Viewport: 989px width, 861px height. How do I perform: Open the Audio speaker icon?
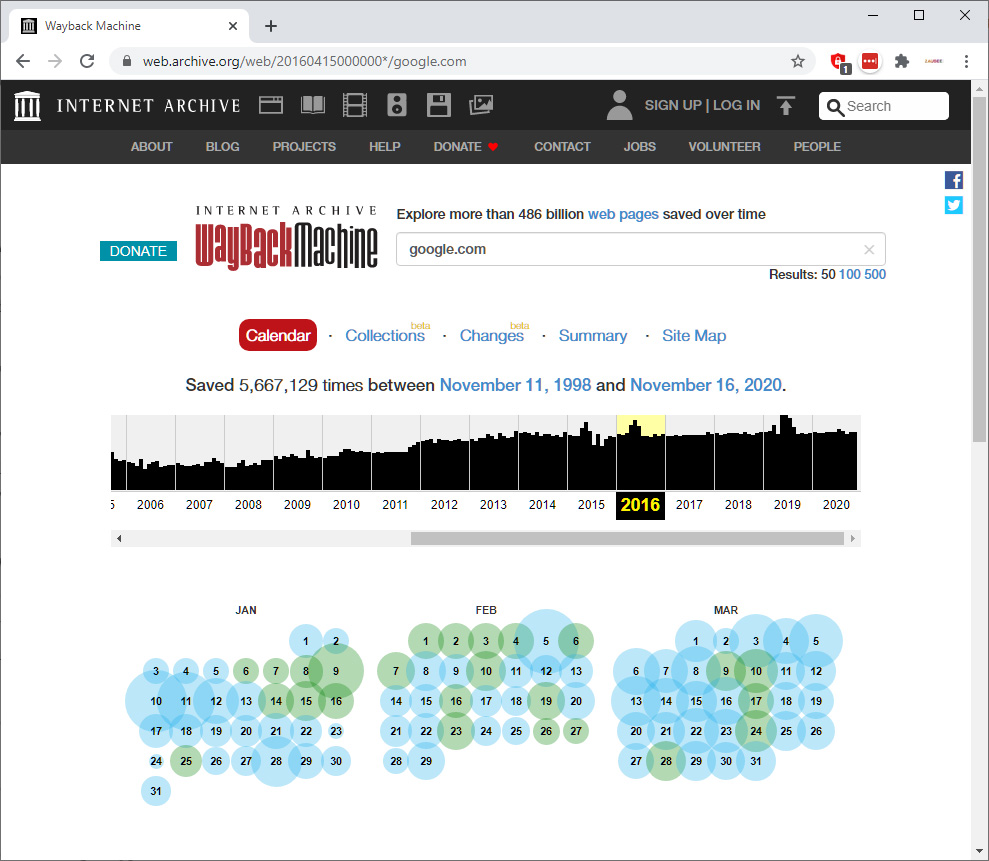pos(397,105)
